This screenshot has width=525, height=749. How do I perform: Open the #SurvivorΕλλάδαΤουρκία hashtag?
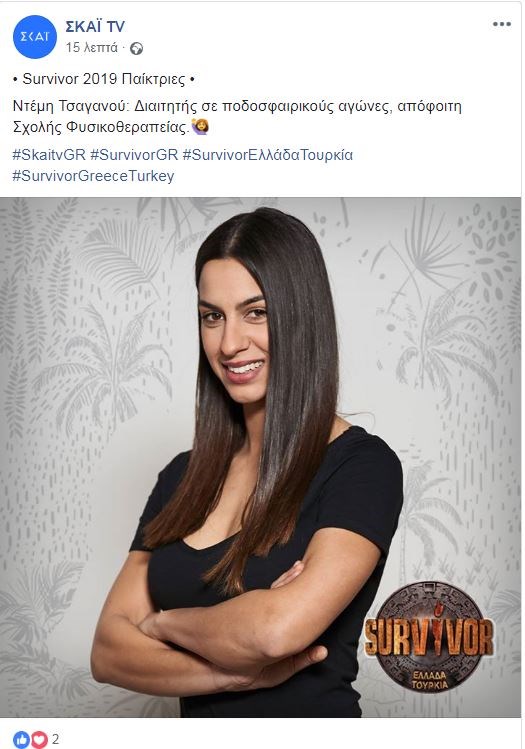coord(268,155)
